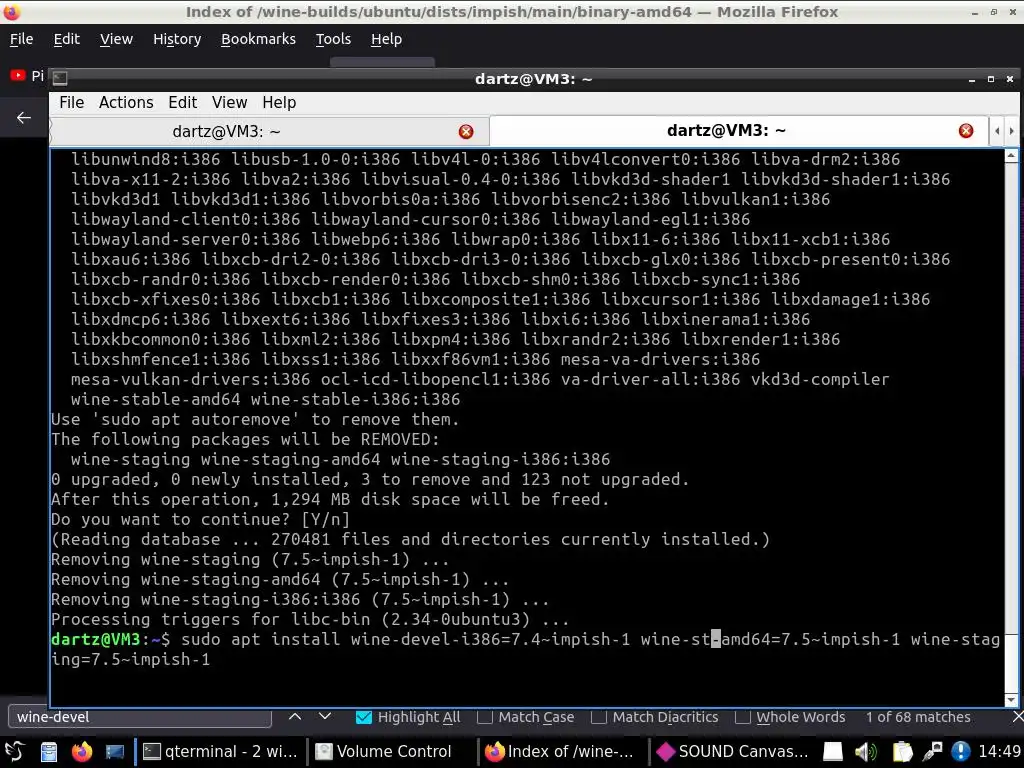Toggle the Highlight All checkbox
1024x768 pixels.
(x=364, y=717)
